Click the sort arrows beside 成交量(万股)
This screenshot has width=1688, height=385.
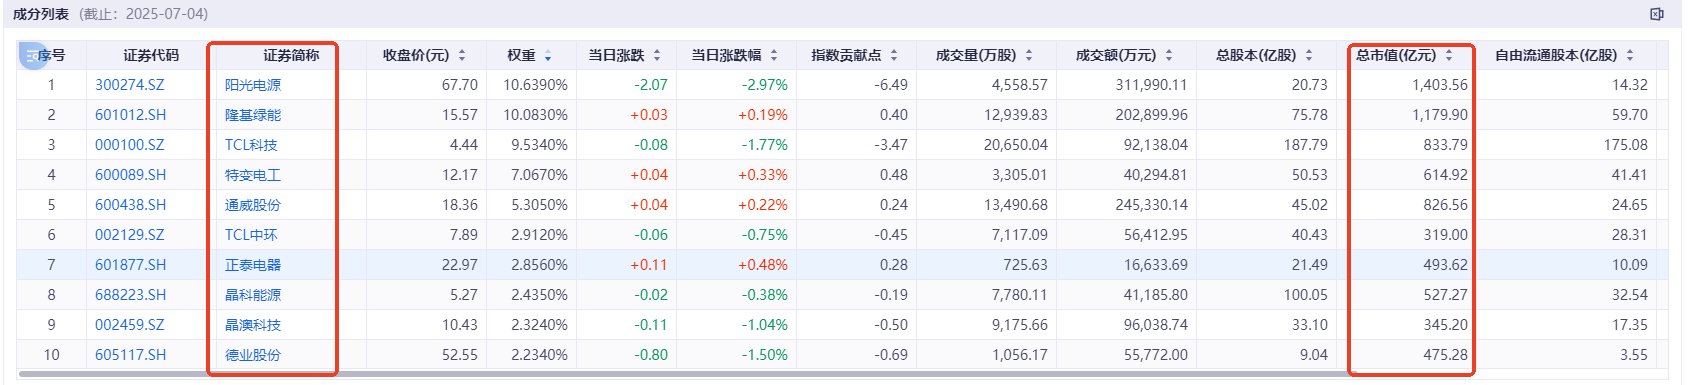point(1029,55)
